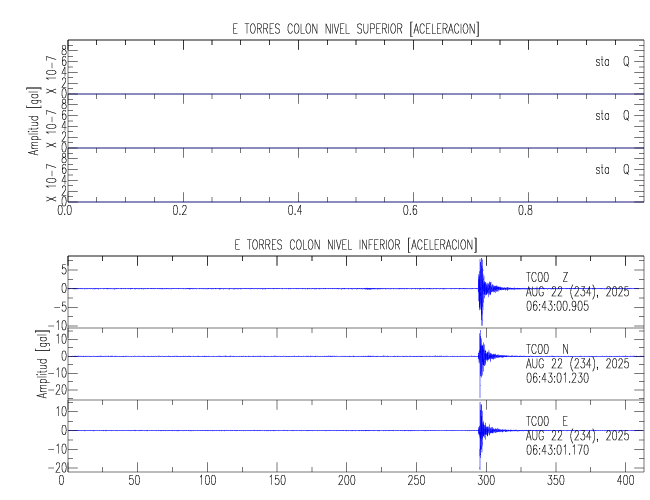Select the TC00 E channel label

[x=548, y=421]
